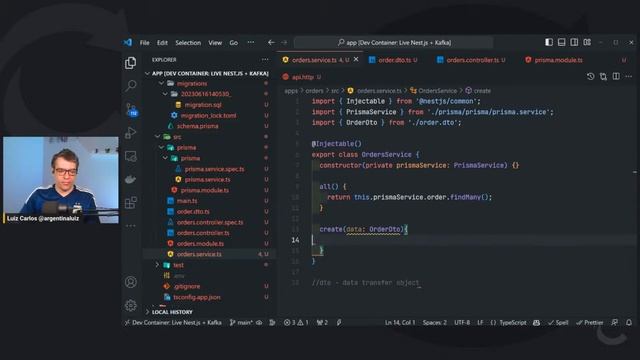
Task: Toggle bottom panel layout button
Action: pyautogui.click(x=562, y=42)
